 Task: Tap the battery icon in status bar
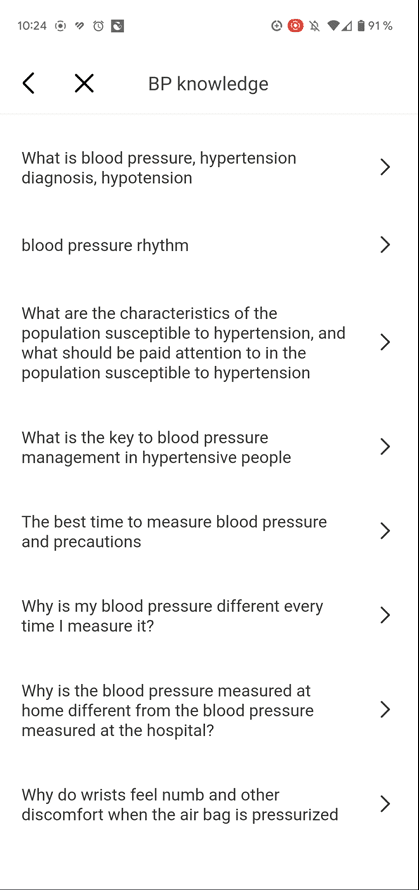click(x=361, y=26)
